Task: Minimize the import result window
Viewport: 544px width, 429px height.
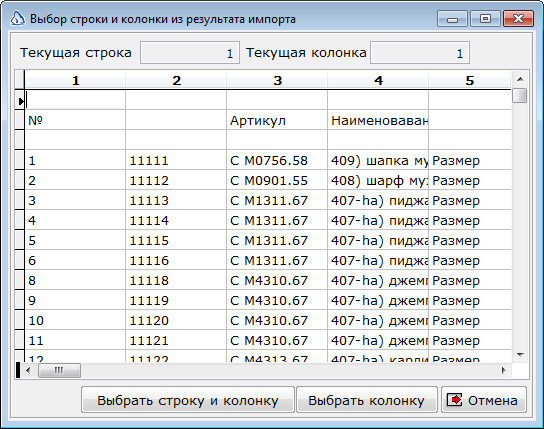Action: coord(452,19)
